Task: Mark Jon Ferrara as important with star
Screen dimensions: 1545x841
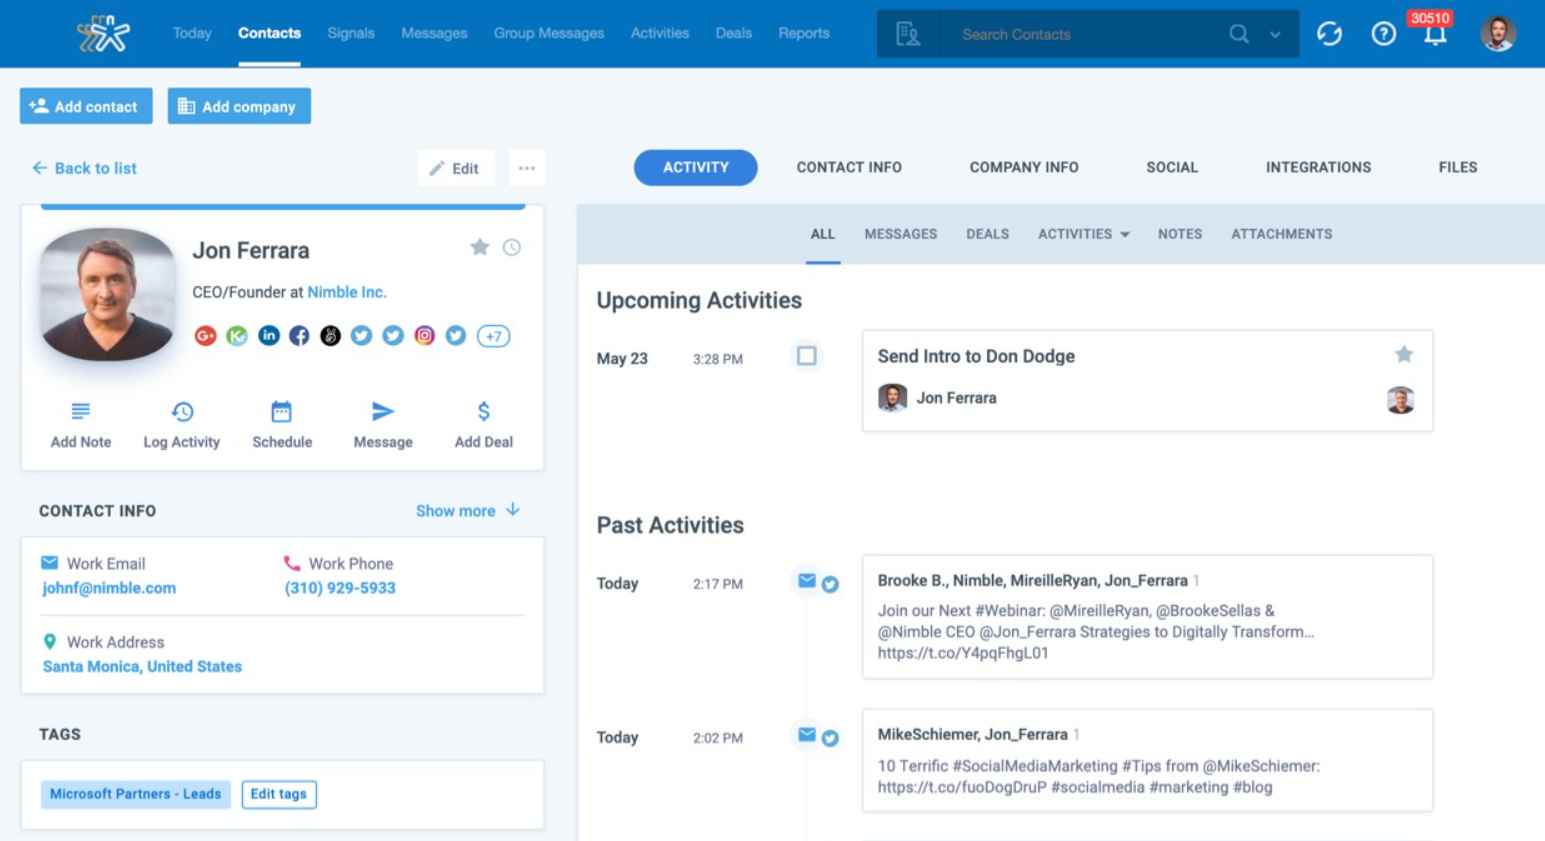Action: click(480, 247)
